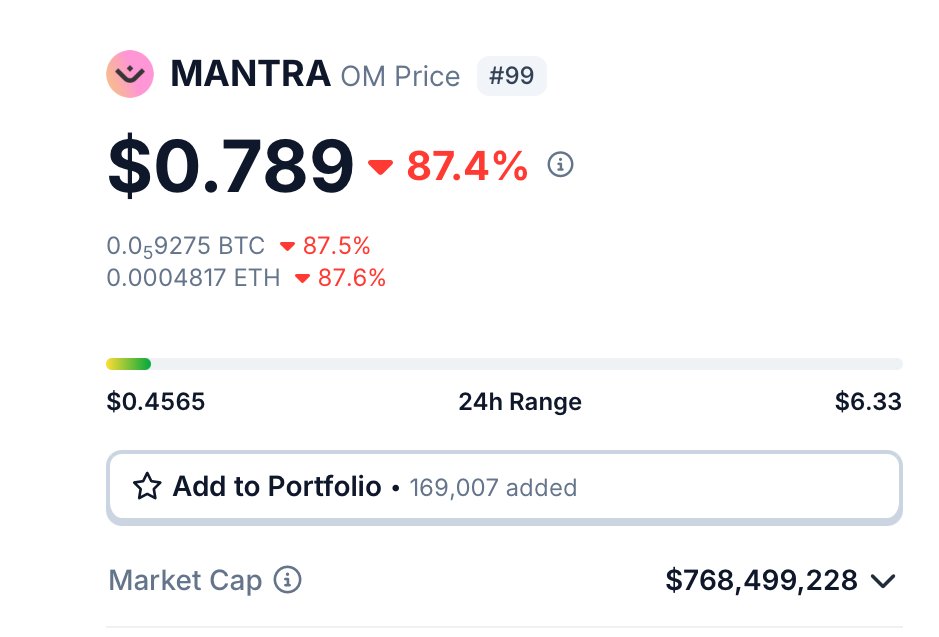Click the star icon in Add to Portfolio
The width and height of the screenshot is (939, 637).
pyautogui.click(x=147, y=486)
